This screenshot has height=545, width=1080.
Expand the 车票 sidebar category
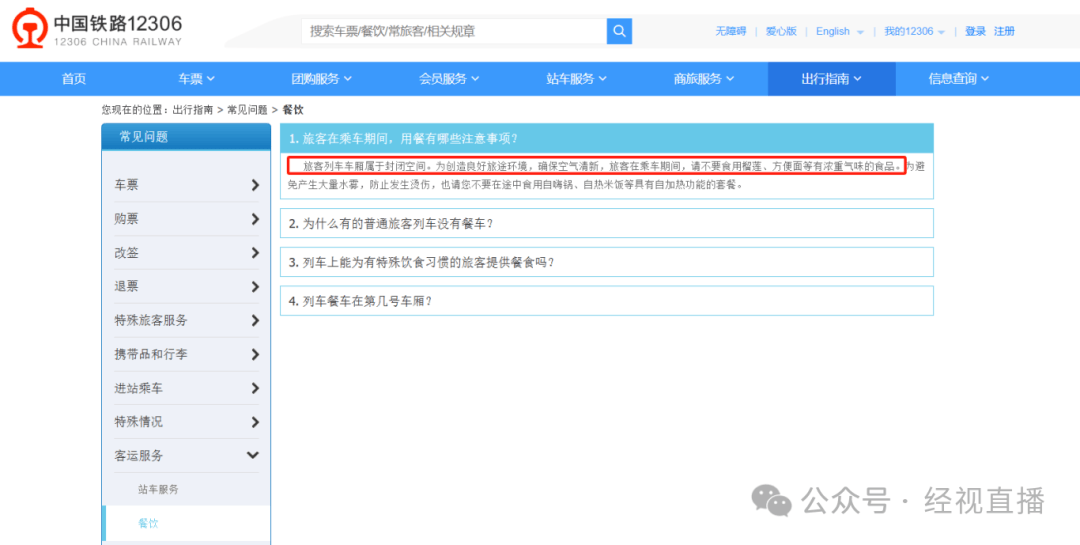(x=187, y=185)
